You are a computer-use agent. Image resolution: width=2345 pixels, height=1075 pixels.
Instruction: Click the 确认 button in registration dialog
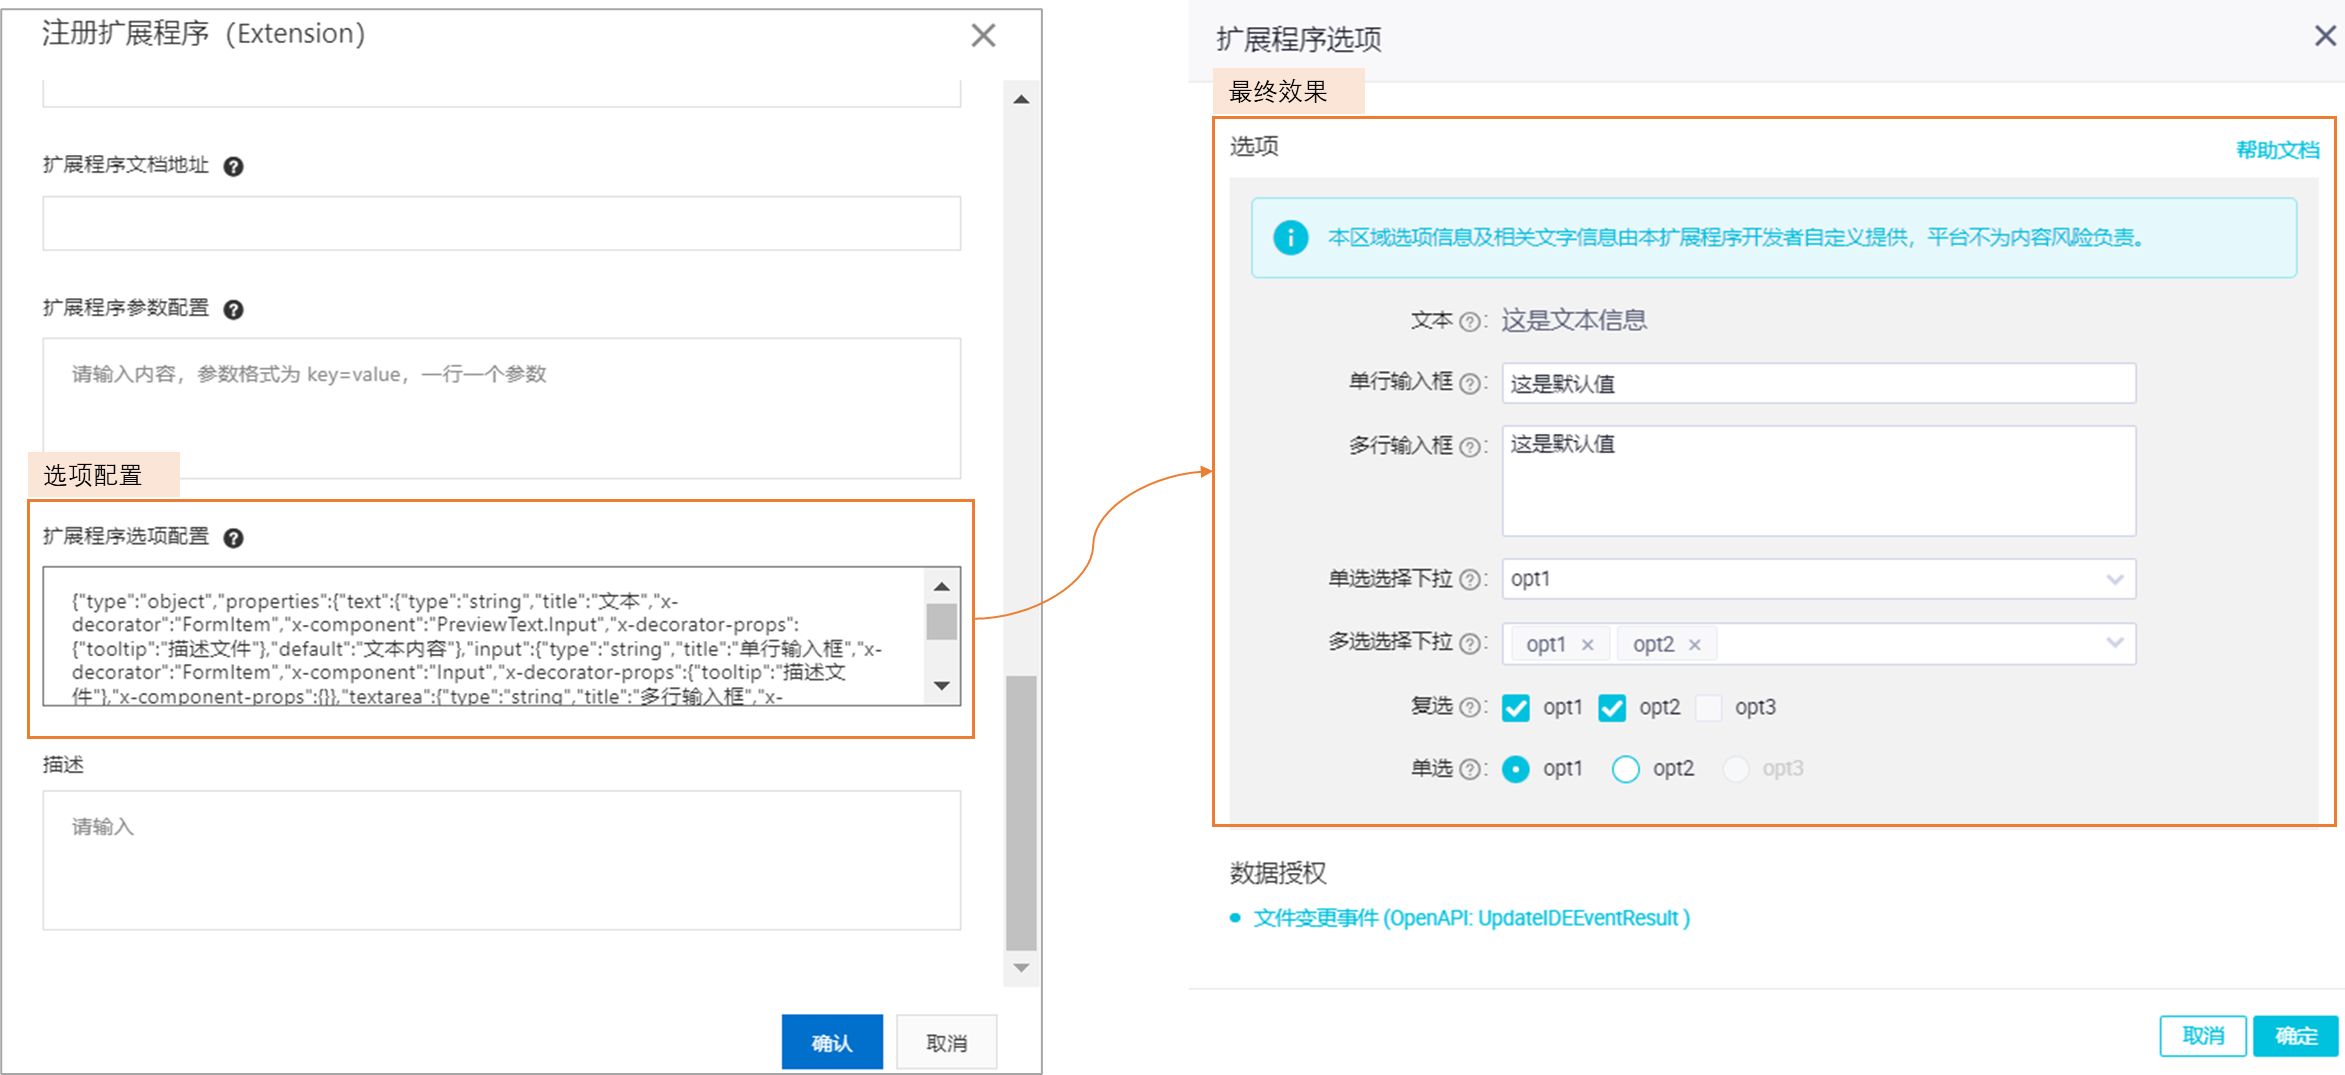[x=832, y=1042]
